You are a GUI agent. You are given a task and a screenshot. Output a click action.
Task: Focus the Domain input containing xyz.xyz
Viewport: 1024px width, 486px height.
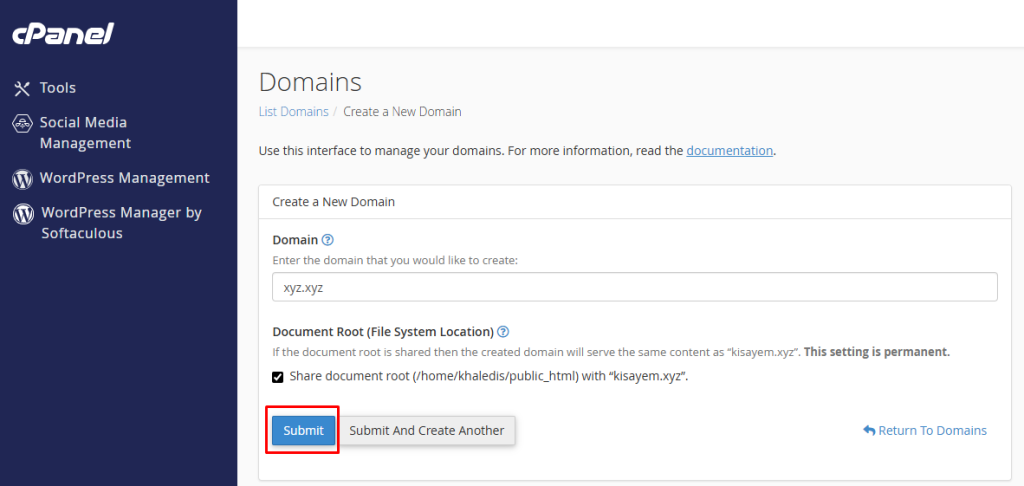pos(634,287)
